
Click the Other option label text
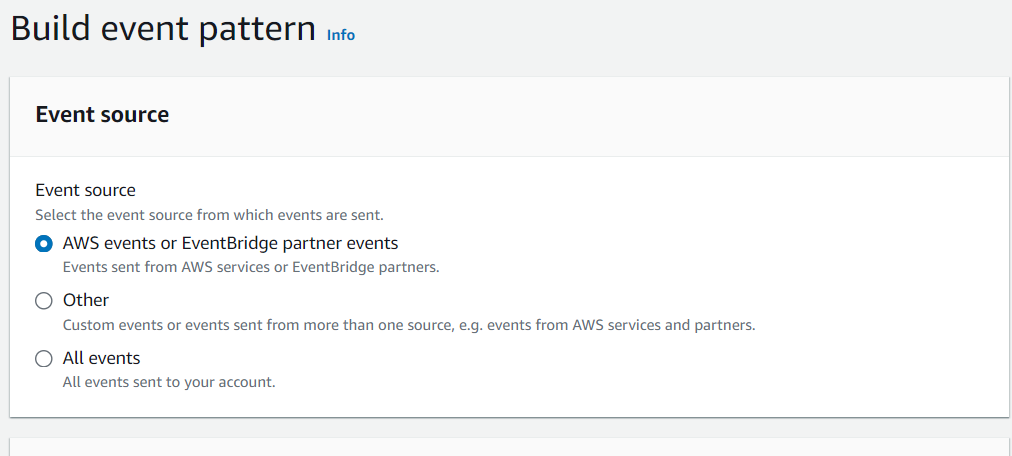point(86,301)
